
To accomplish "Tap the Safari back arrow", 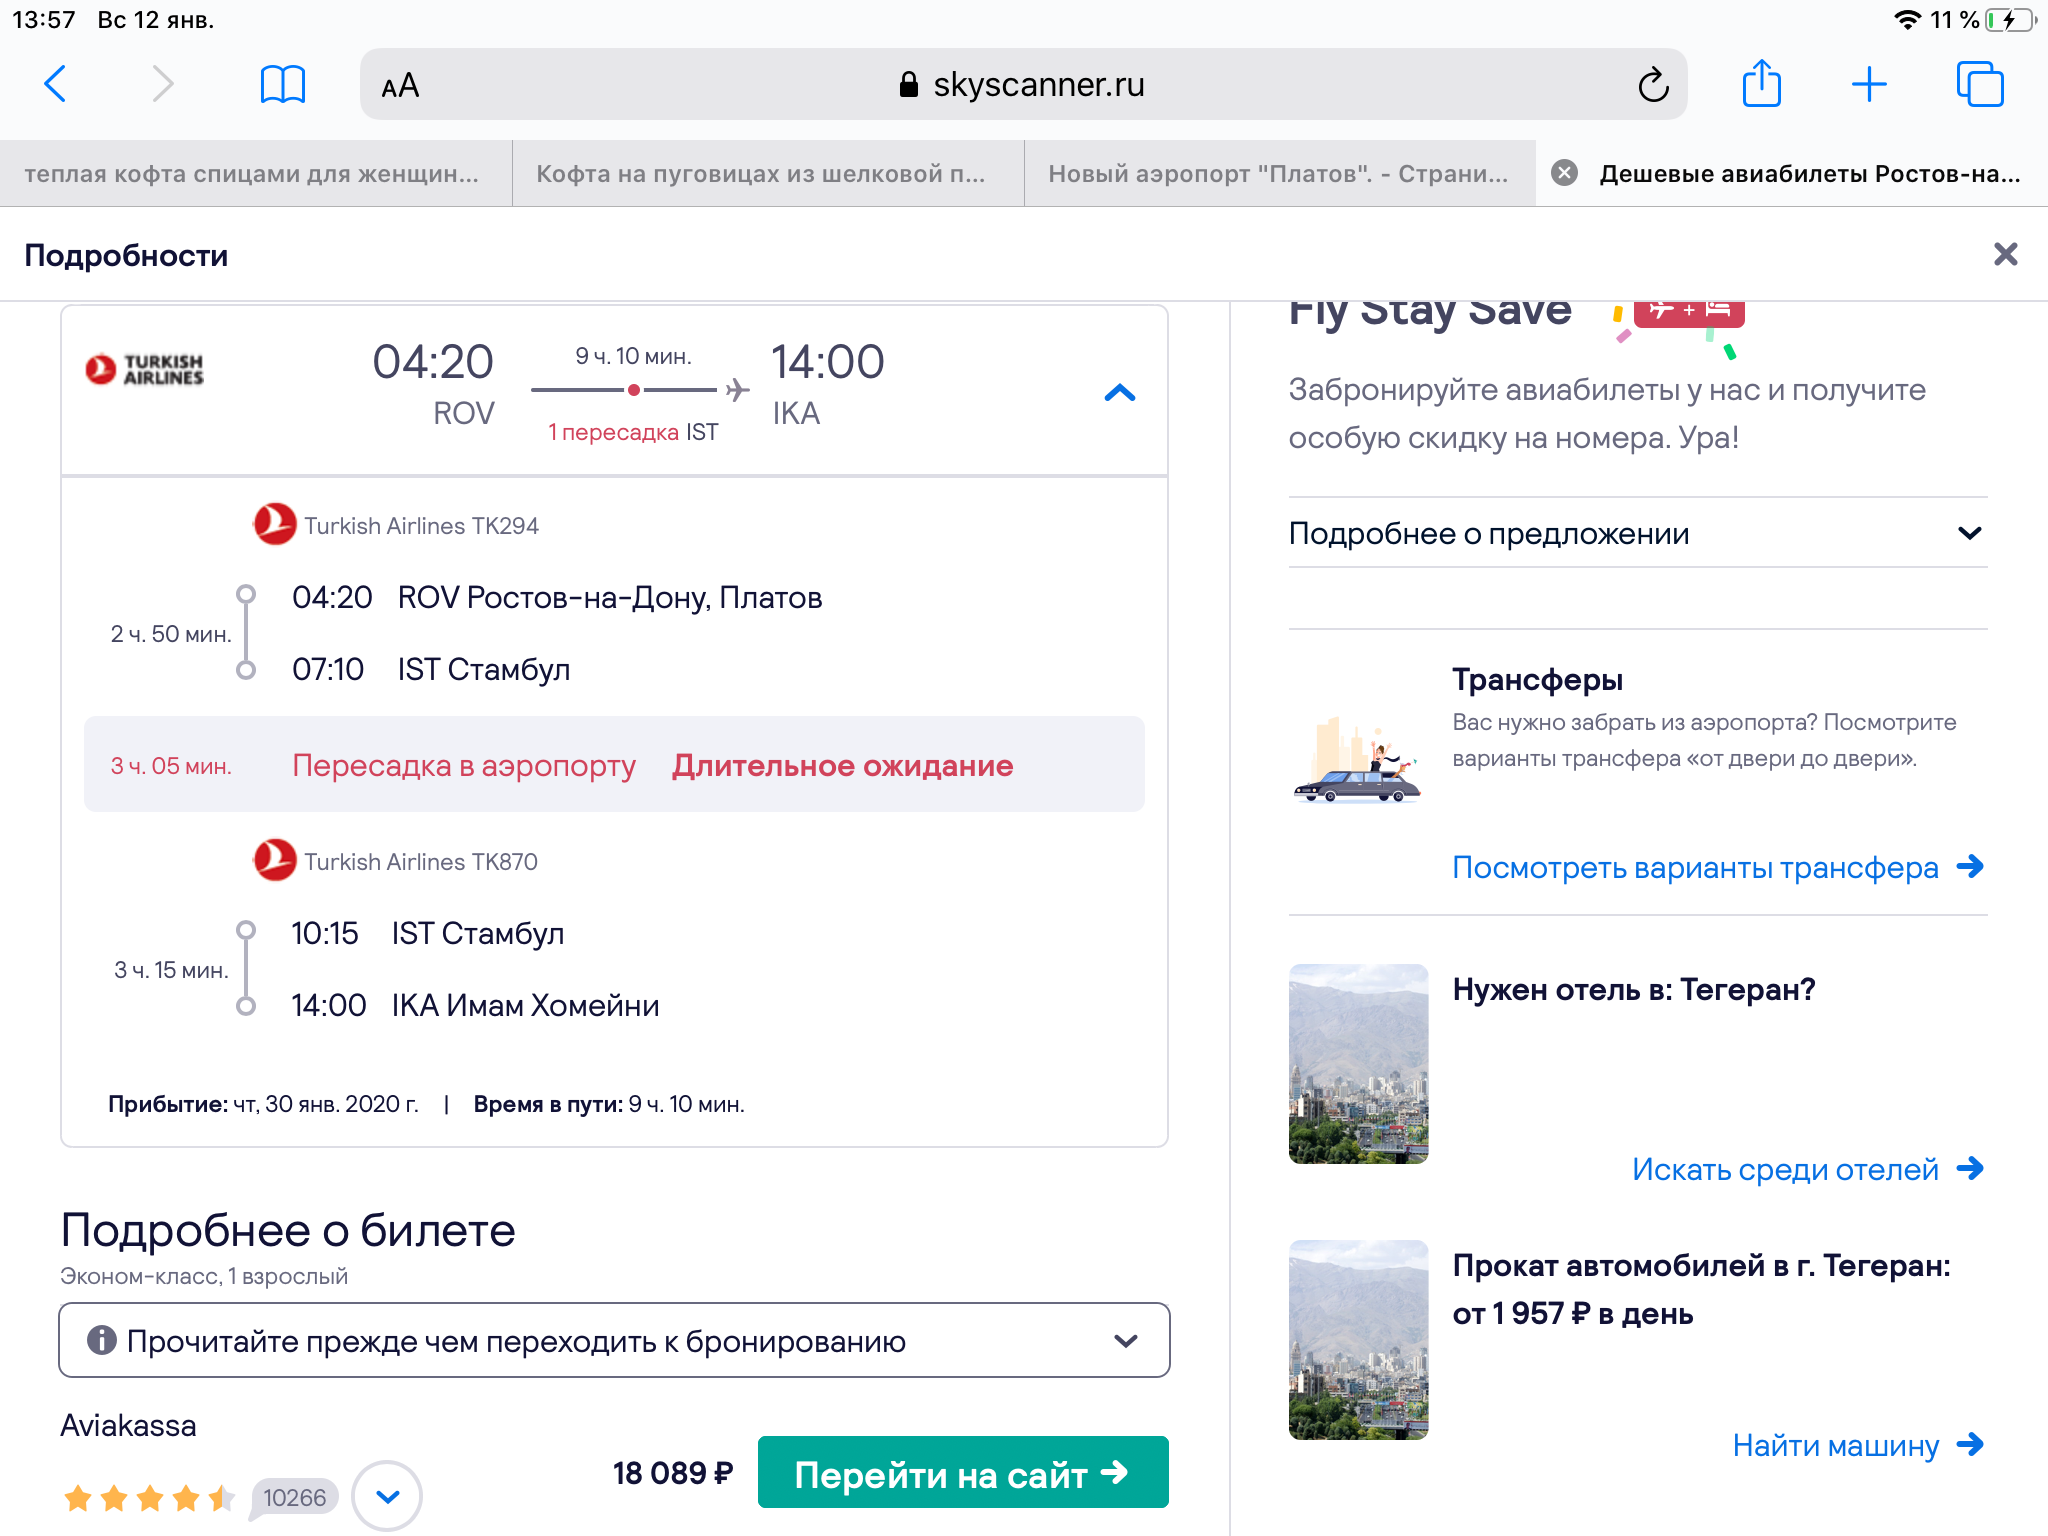I will 56,84.
